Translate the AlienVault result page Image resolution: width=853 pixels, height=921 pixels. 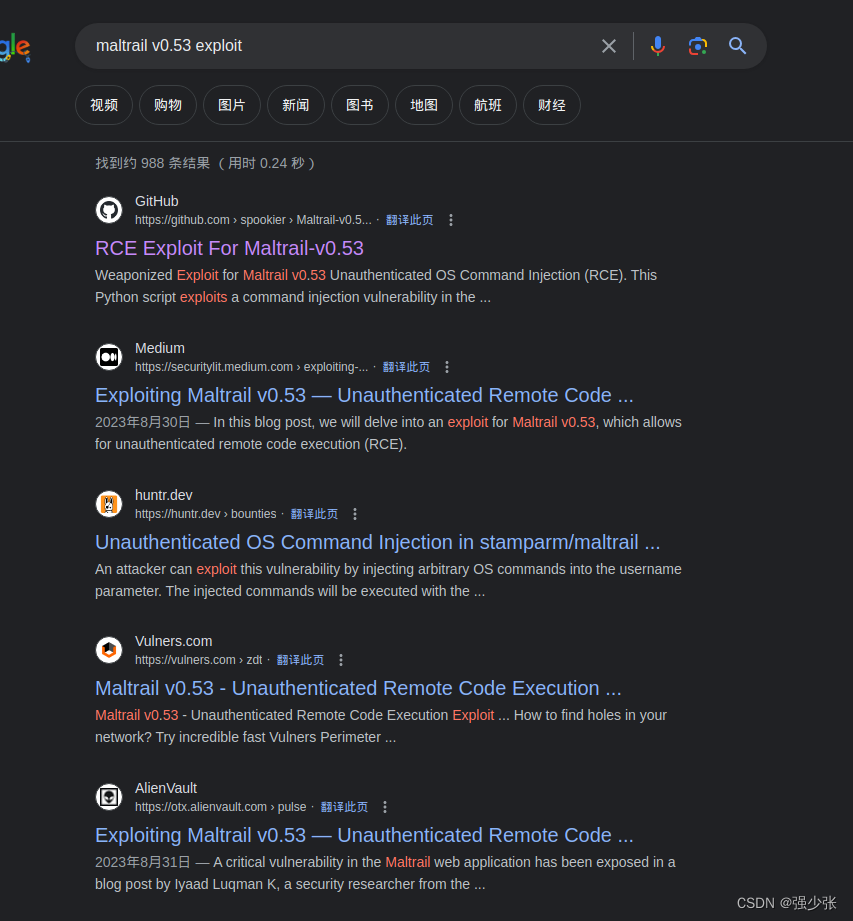click(344, 807)
